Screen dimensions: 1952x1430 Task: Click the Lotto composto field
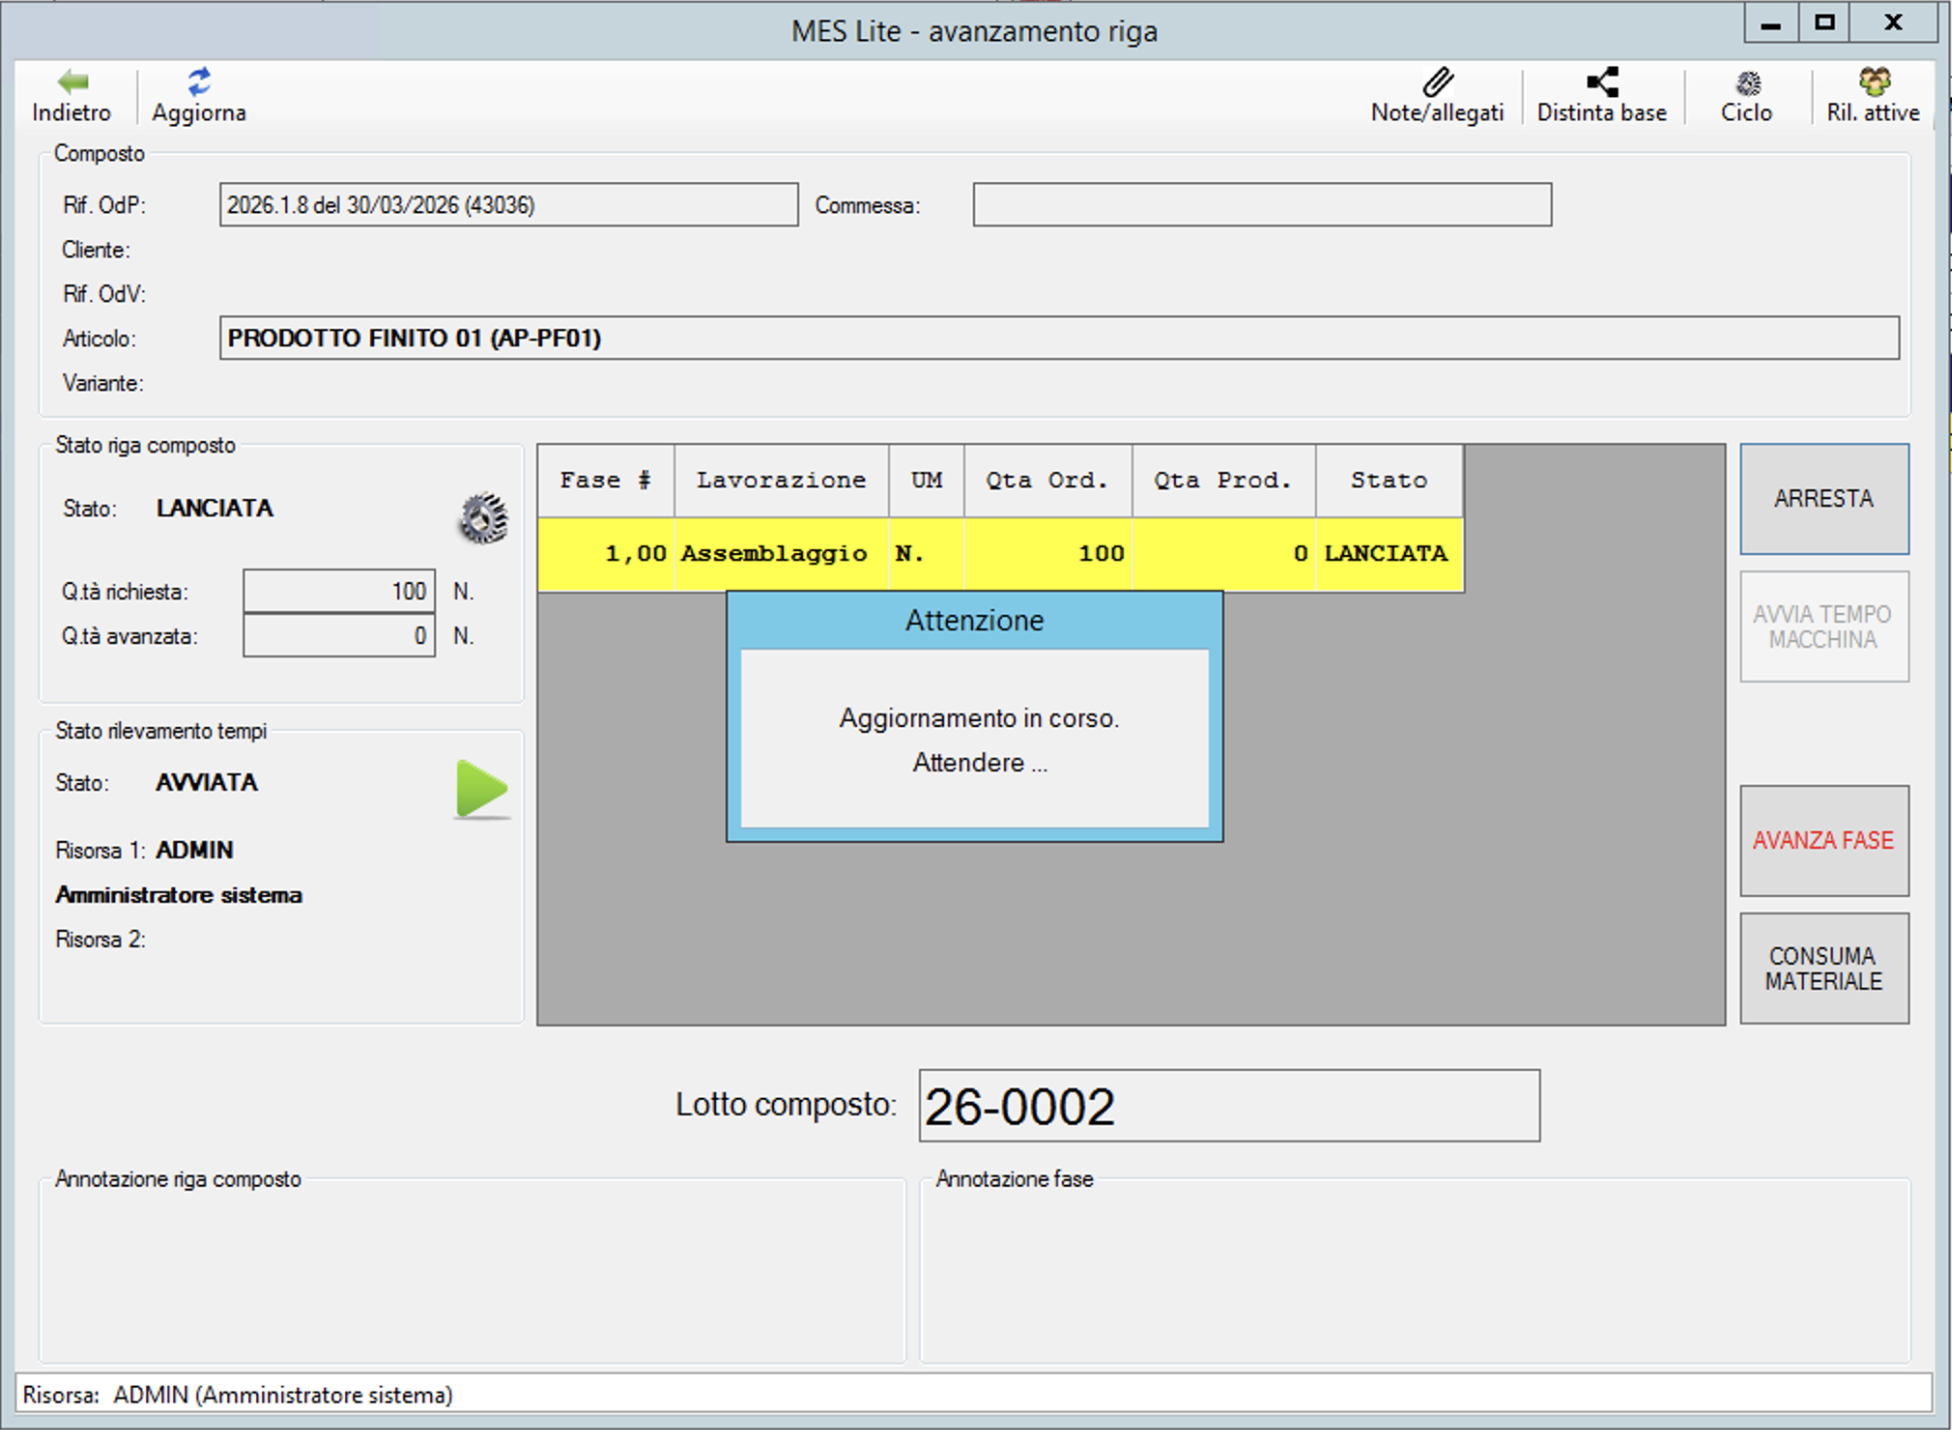(1228, 1106)
